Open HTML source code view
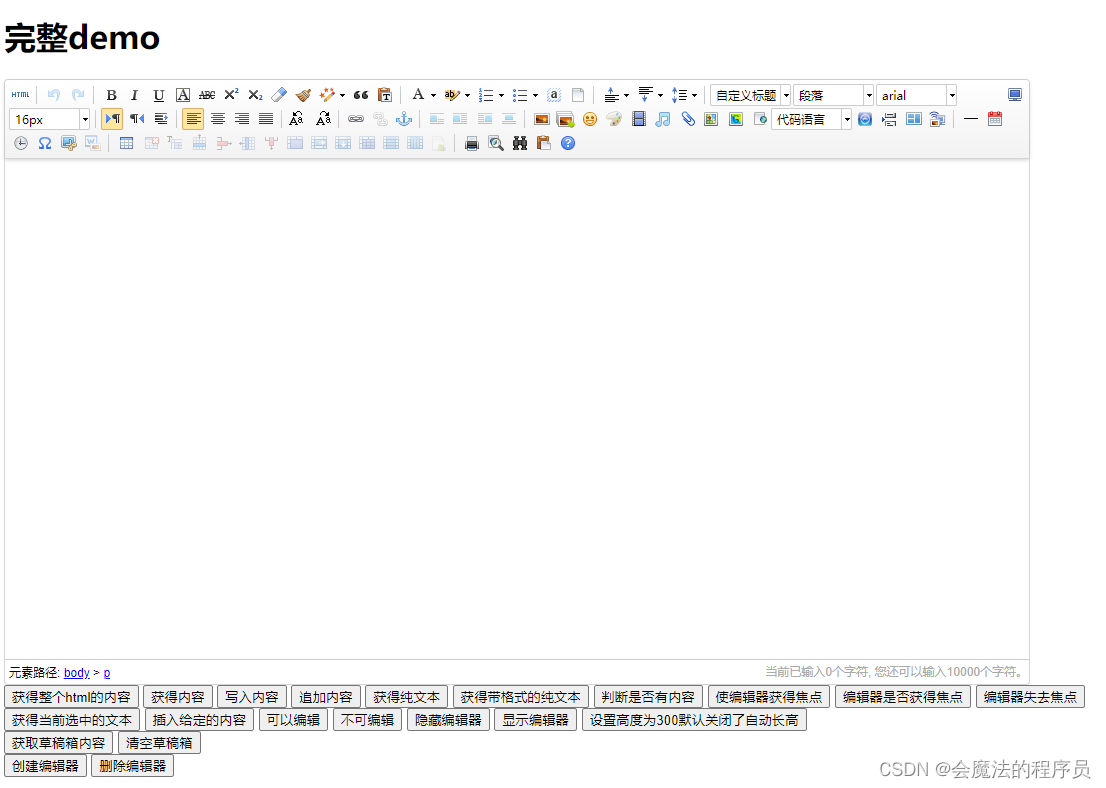Viewport: 1106px width, 788px height. click(x=20, y=95)
